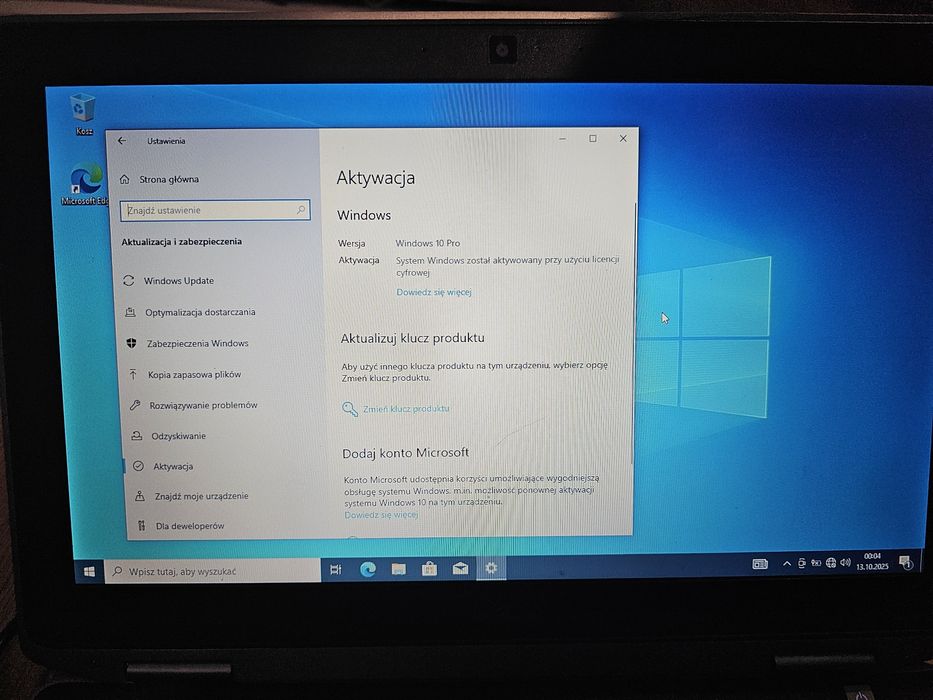933x700 pixels.
Task: Click the settings window vertical scrollbar
Action: [x=633, y=333]
